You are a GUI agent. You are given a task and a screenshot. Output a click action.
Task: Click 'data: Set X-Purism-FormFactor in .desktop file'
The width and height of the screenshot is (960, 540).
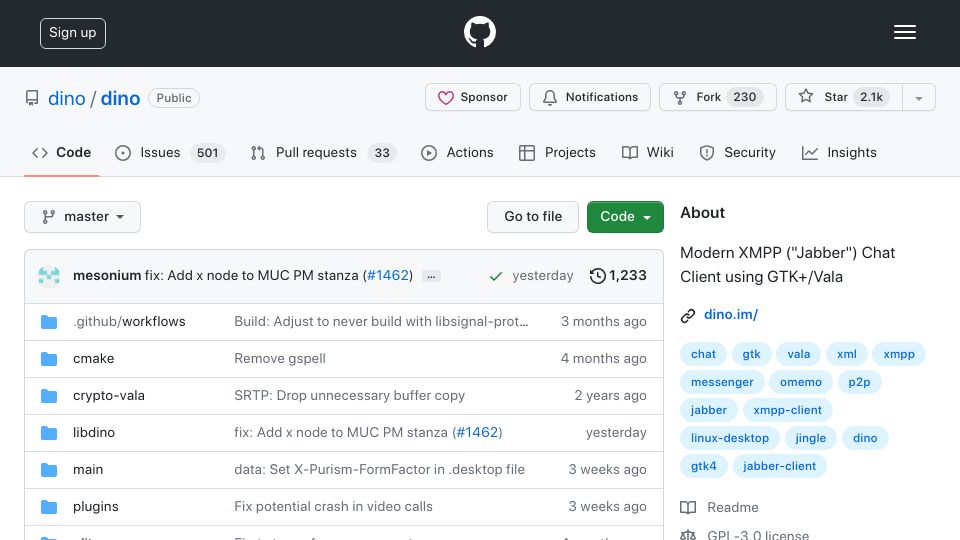tap(380, 470)
